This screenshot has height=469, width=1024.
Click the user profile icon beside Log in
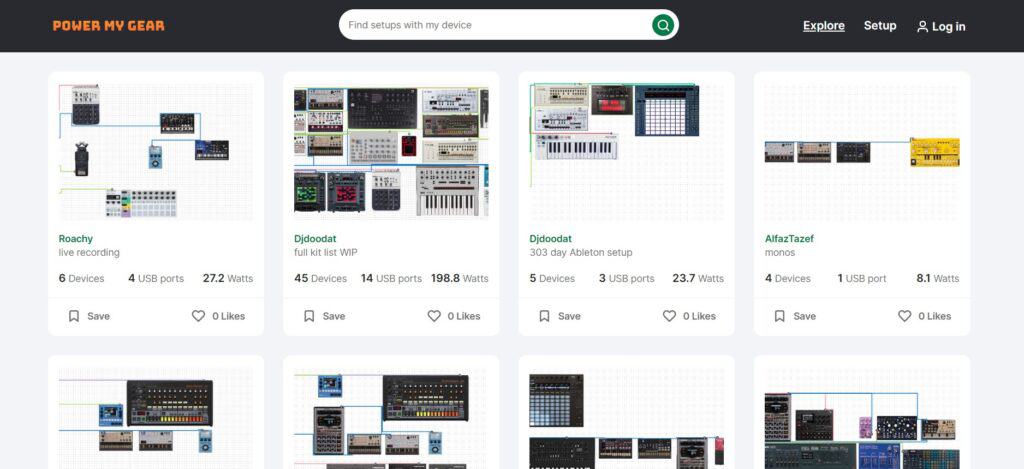tap(922, 27)
